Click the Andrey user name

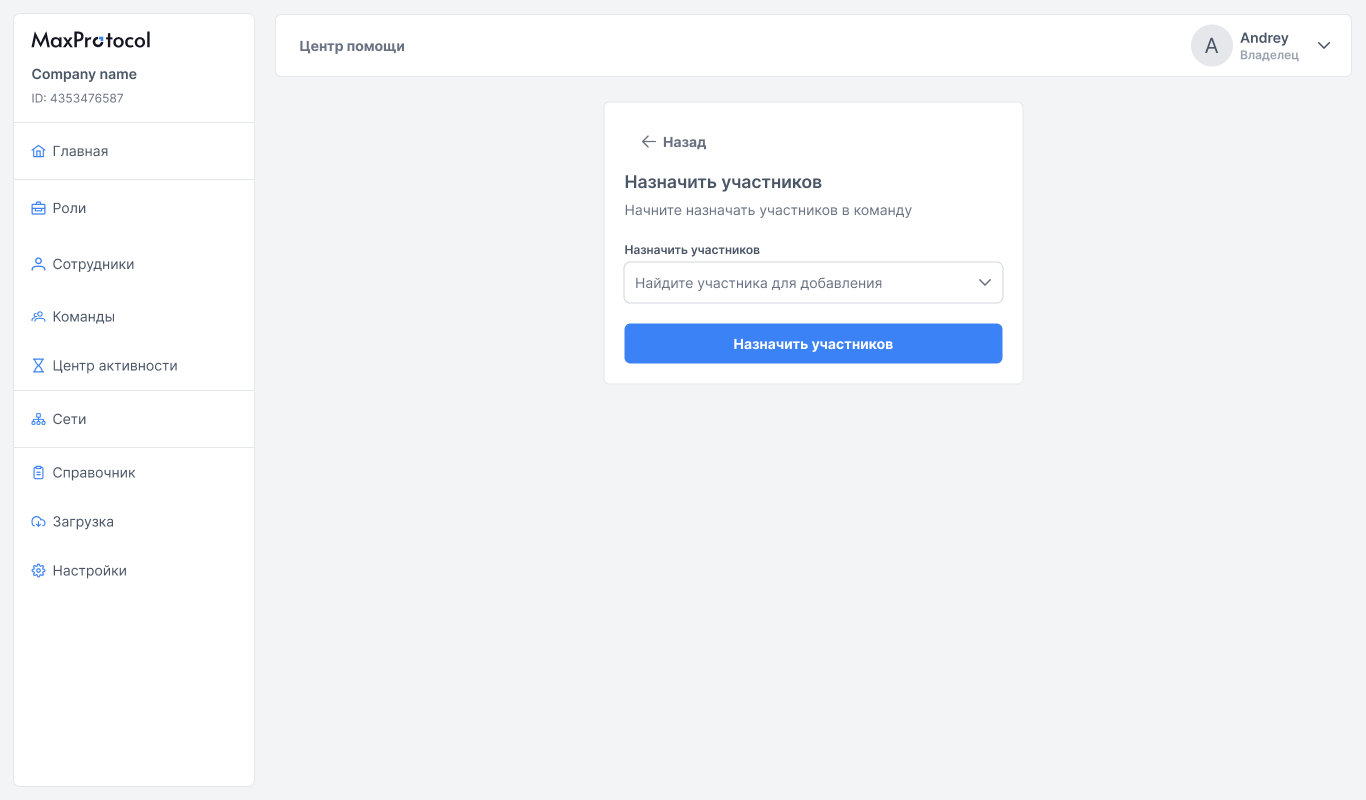pyautogui.click(x=1264, y=38)
